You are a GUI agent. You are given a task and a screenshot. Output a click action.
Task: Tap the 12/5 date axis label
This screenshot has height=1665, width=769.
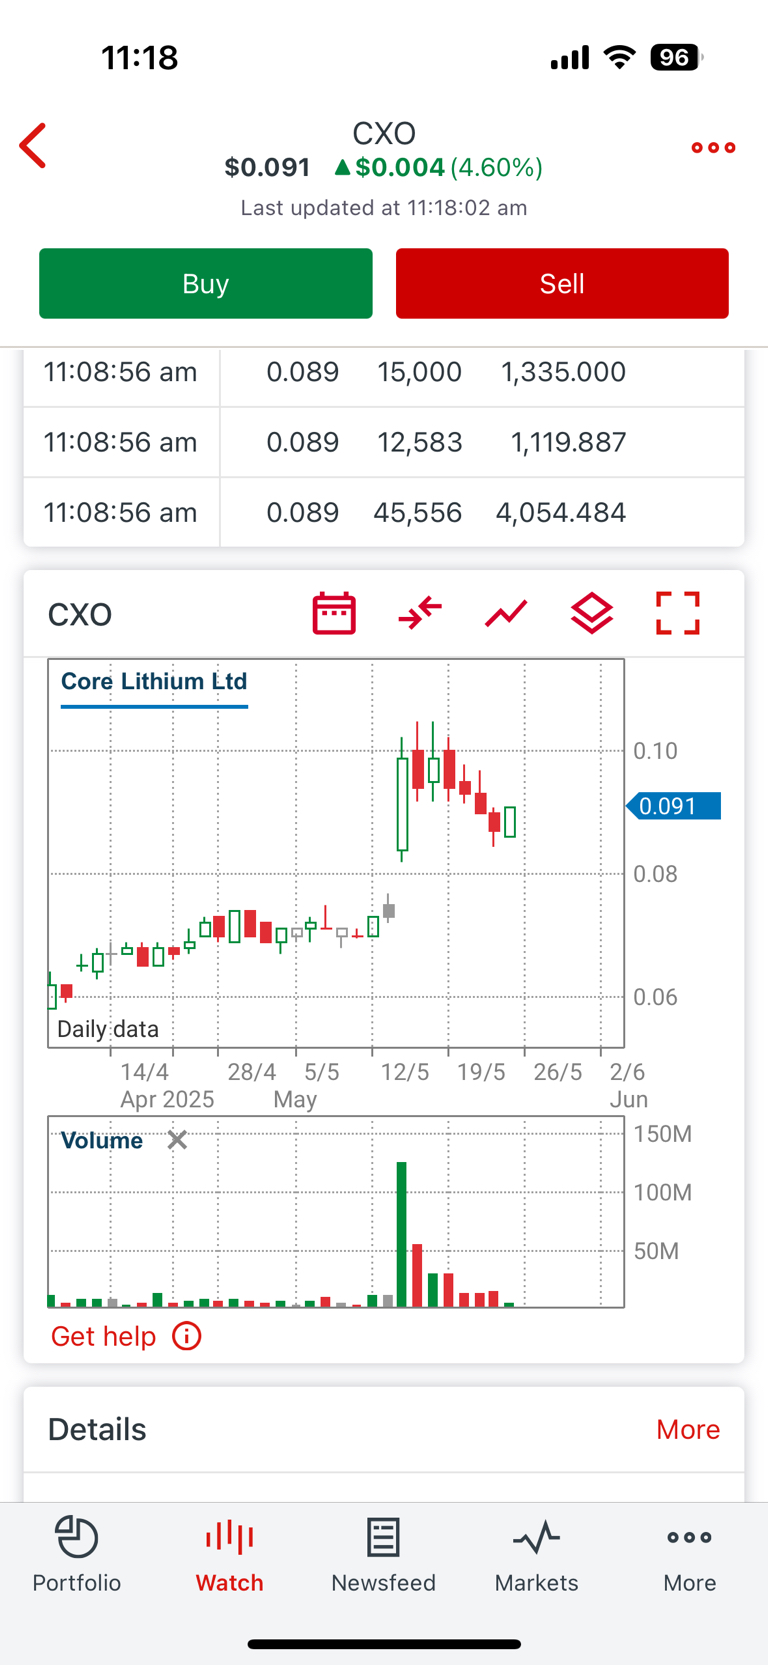[405, 1072]
